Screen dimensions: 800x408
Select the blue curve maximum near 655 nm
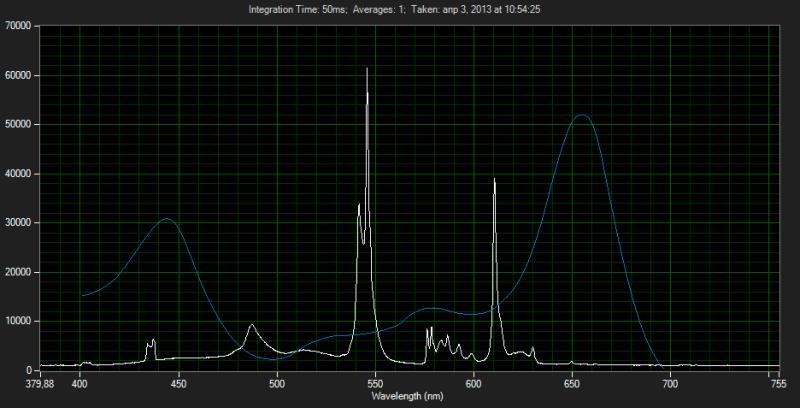point(581,116)
